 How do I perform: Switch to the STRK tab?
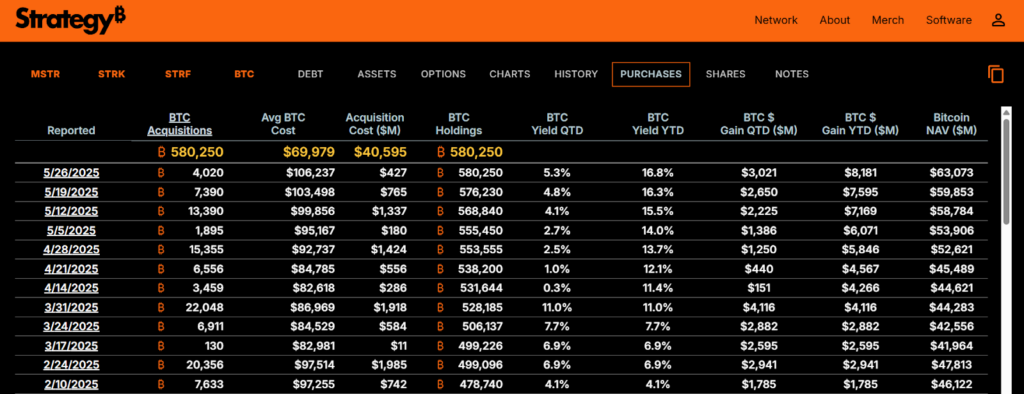click(x=112, y=74)
